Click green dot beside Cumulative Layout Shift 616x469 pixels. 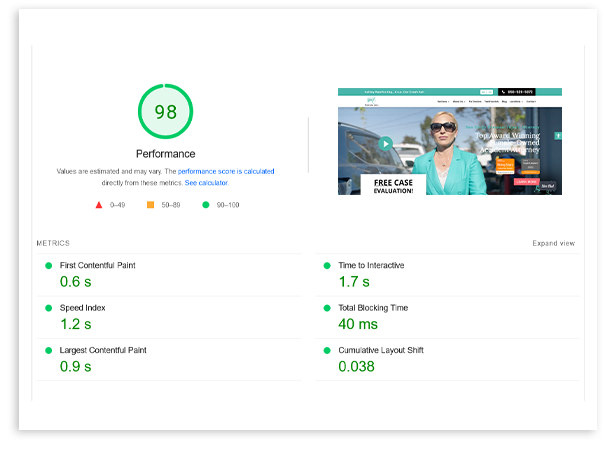[327, 351]
